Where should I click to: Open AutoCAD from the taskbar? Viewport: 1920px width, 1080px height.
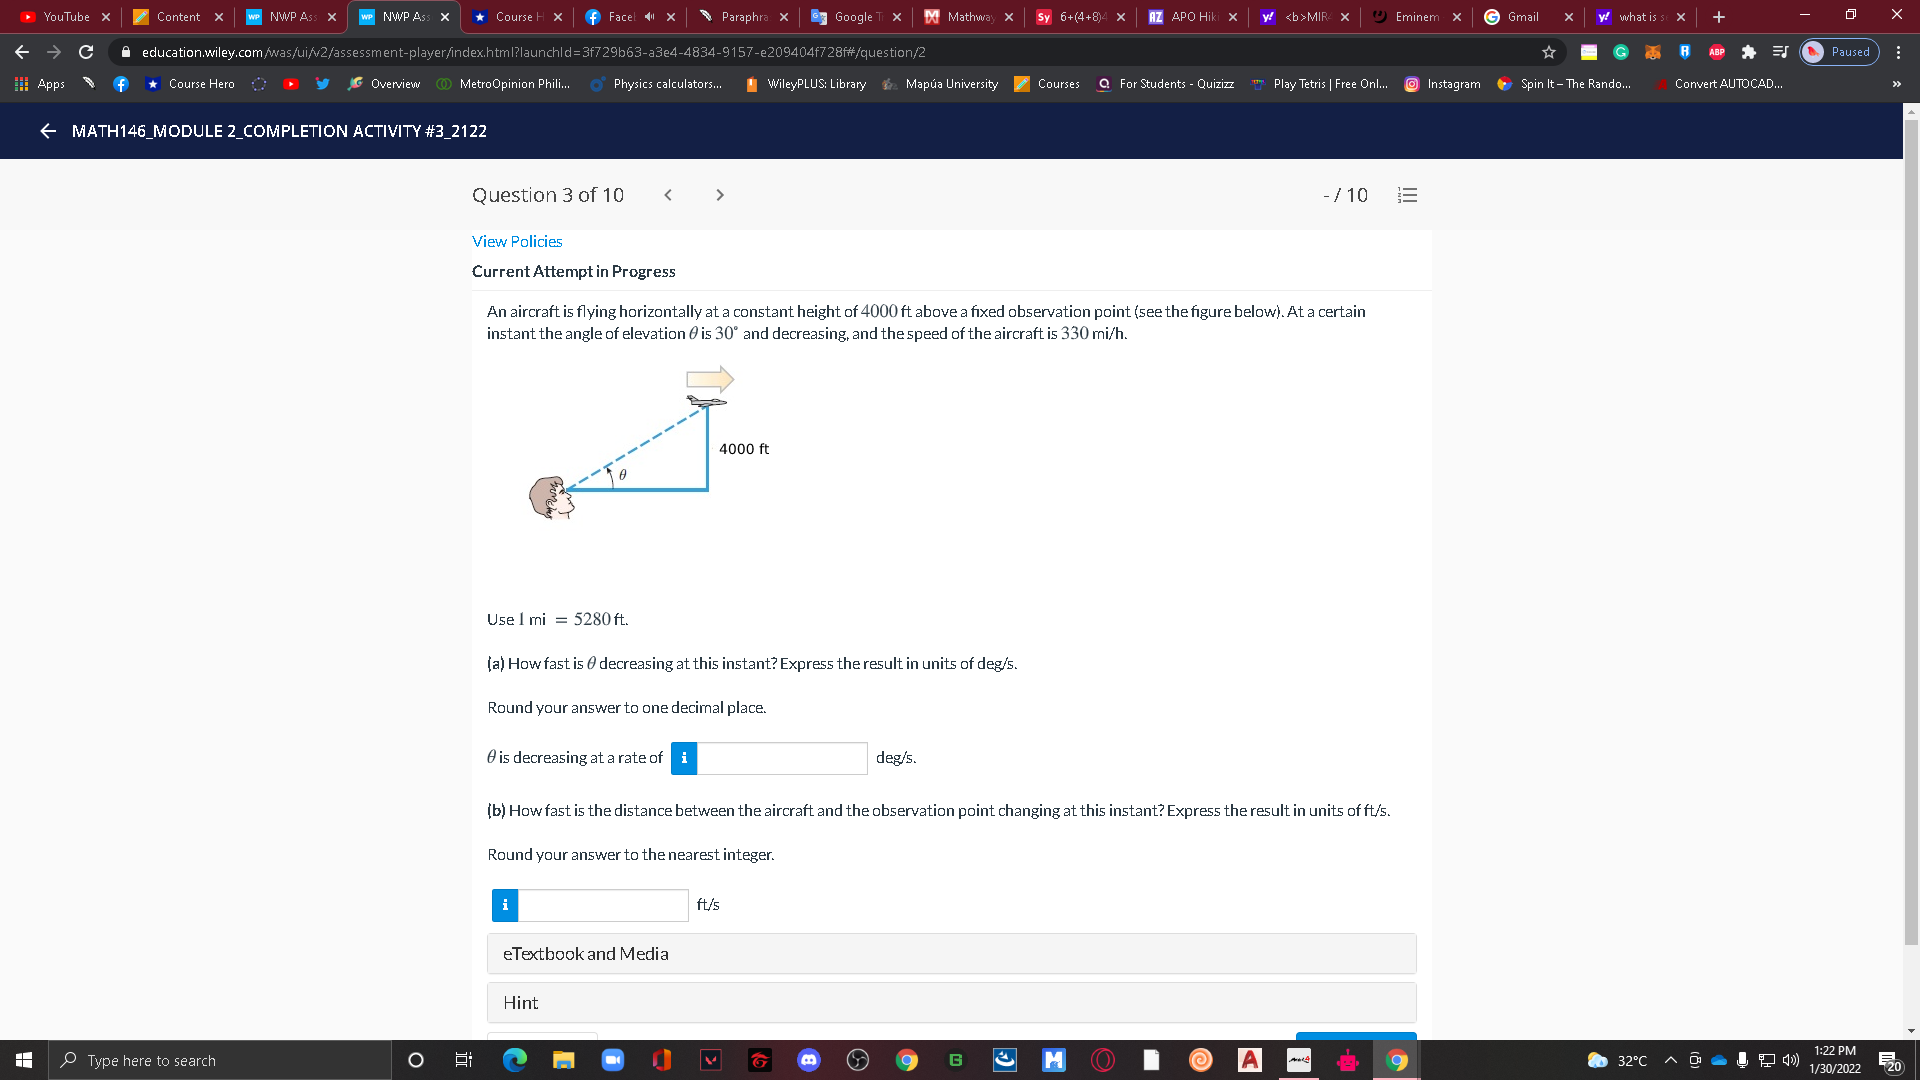pyautogui.click(x=1249, y=1060)
